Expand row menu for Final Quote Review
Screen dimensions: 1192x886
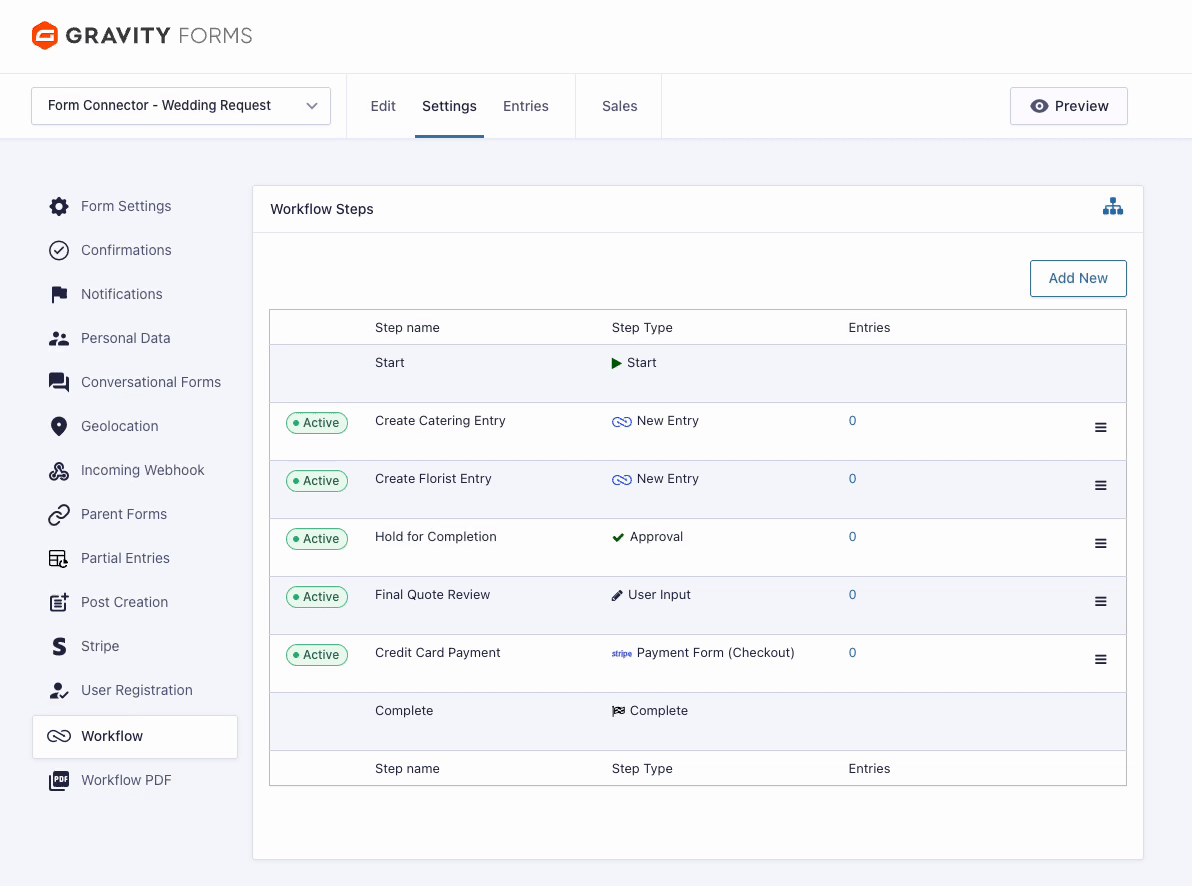point(1100,602)
